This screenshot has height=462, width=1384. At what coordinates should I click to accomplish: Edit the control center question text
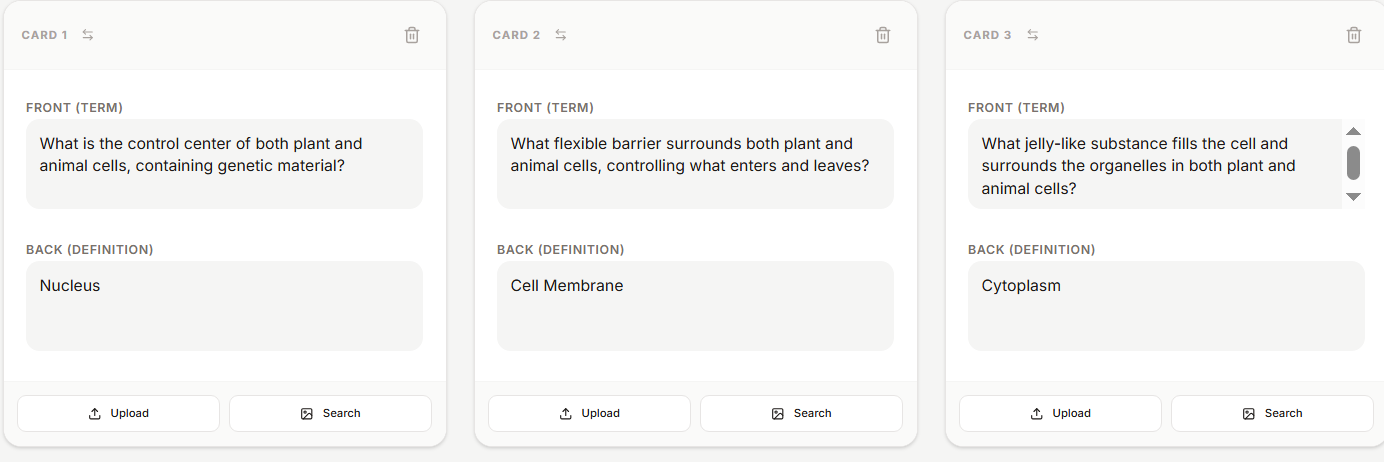224,164
